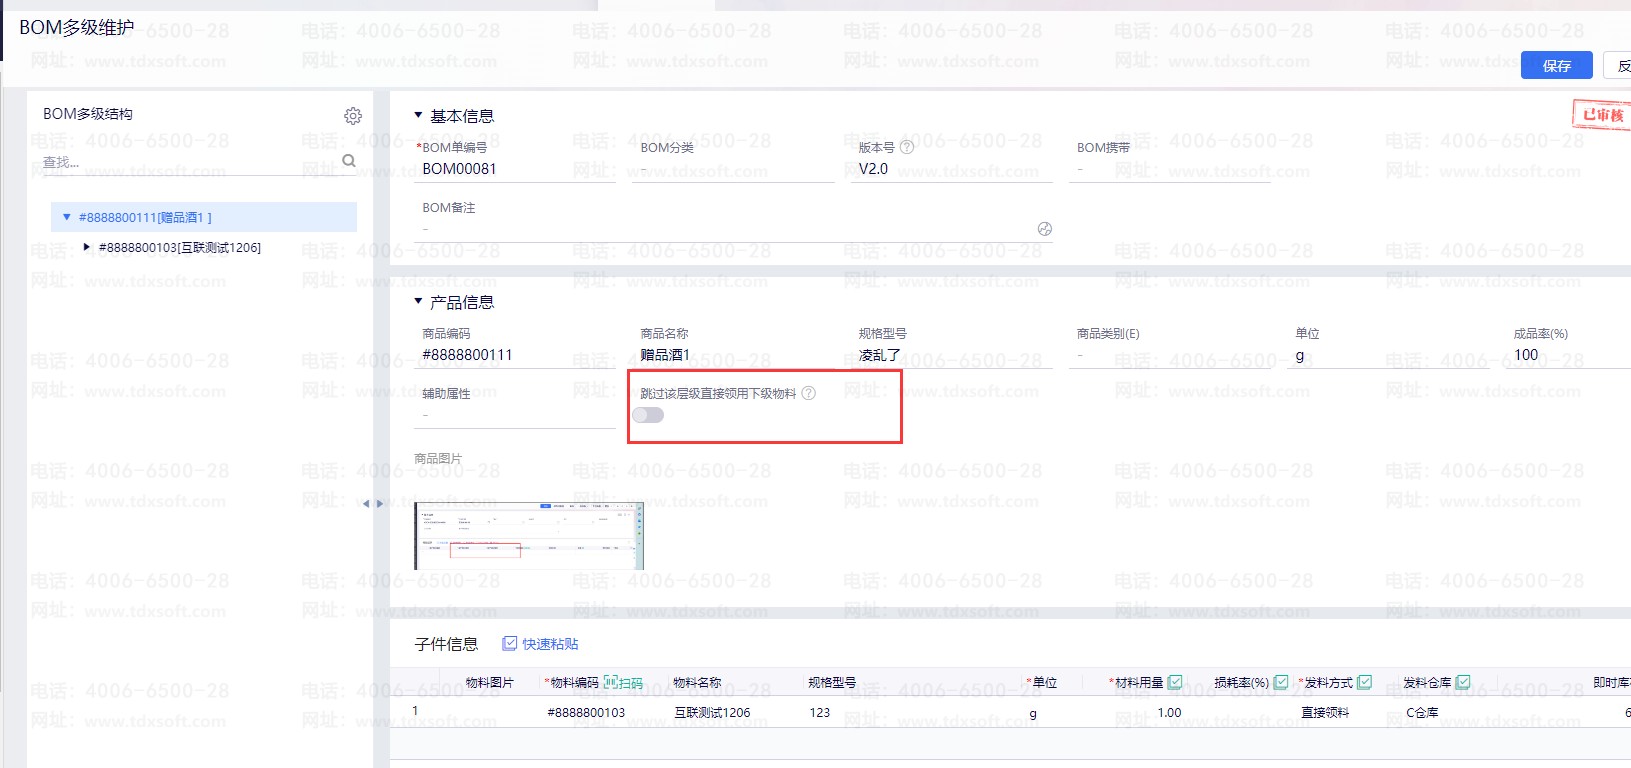Viewport: 1631px width, 768px height.
Task: Click the 物料名称 column header
Action: (697, 683)
